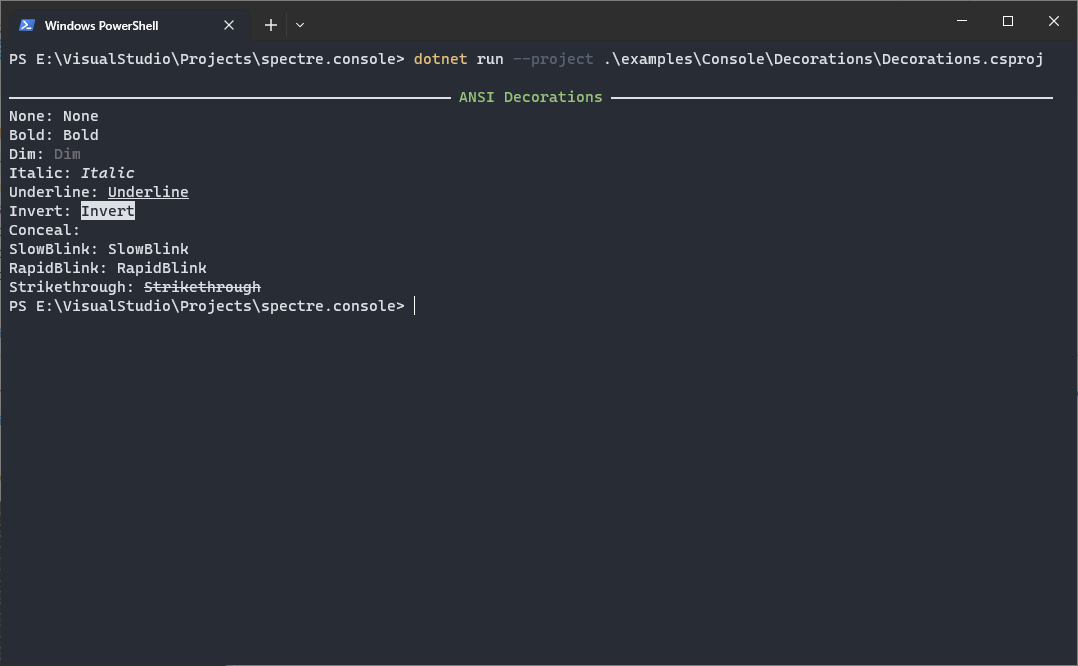Click the PowerShell icon in the tab
This screenshot has width=1078, height=666.
[27, 25]
